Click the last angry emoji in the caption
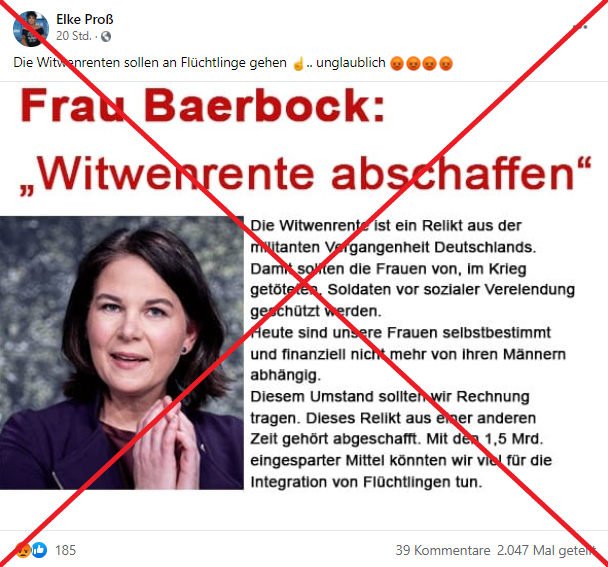This screenshot has width=608, height=567. [446, 63]
